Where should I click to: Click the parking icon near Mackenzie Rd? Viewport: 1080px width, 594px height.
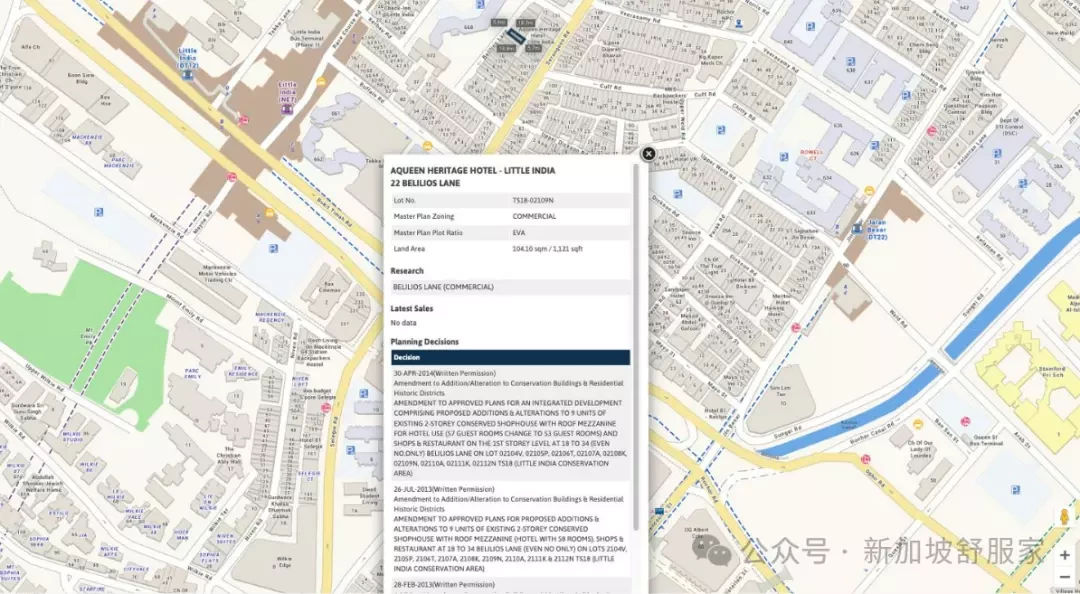(99, 212)
